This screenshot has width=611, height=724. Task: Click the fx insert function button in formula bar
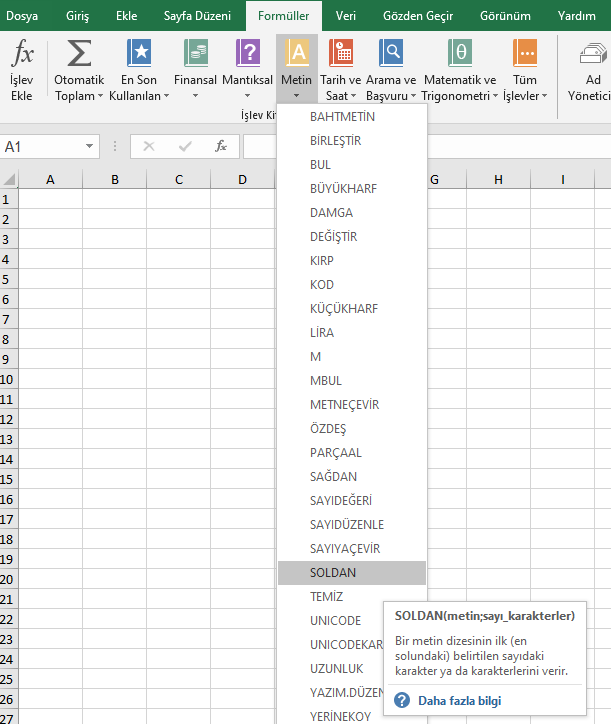[221, 146]
